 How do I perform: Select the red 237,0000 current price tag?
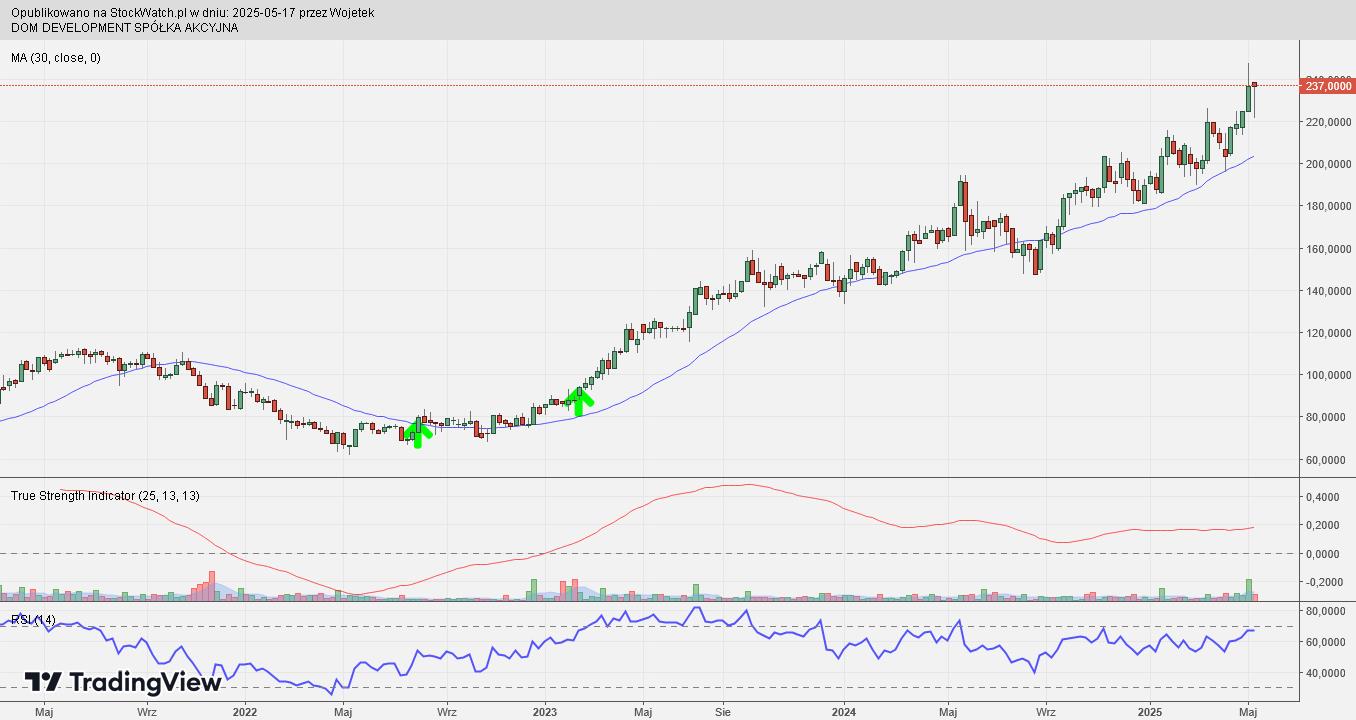1328,87
